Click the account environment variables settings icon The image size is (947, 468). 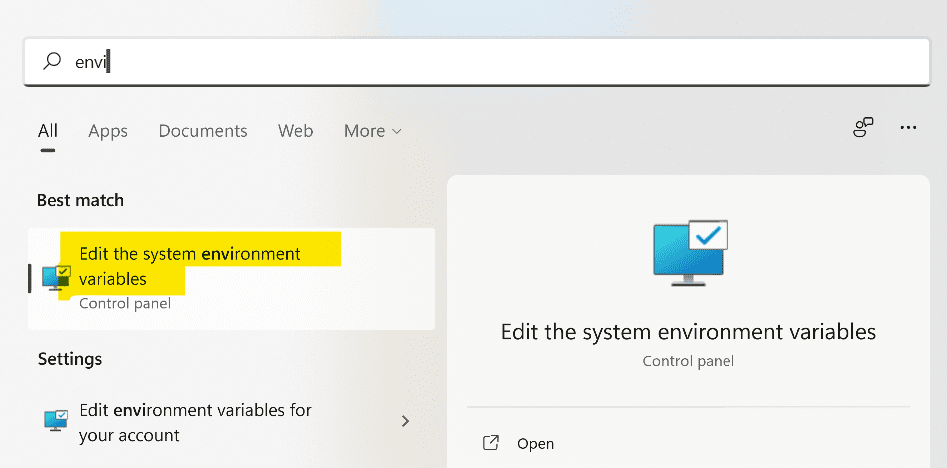[x=56, y=421]
